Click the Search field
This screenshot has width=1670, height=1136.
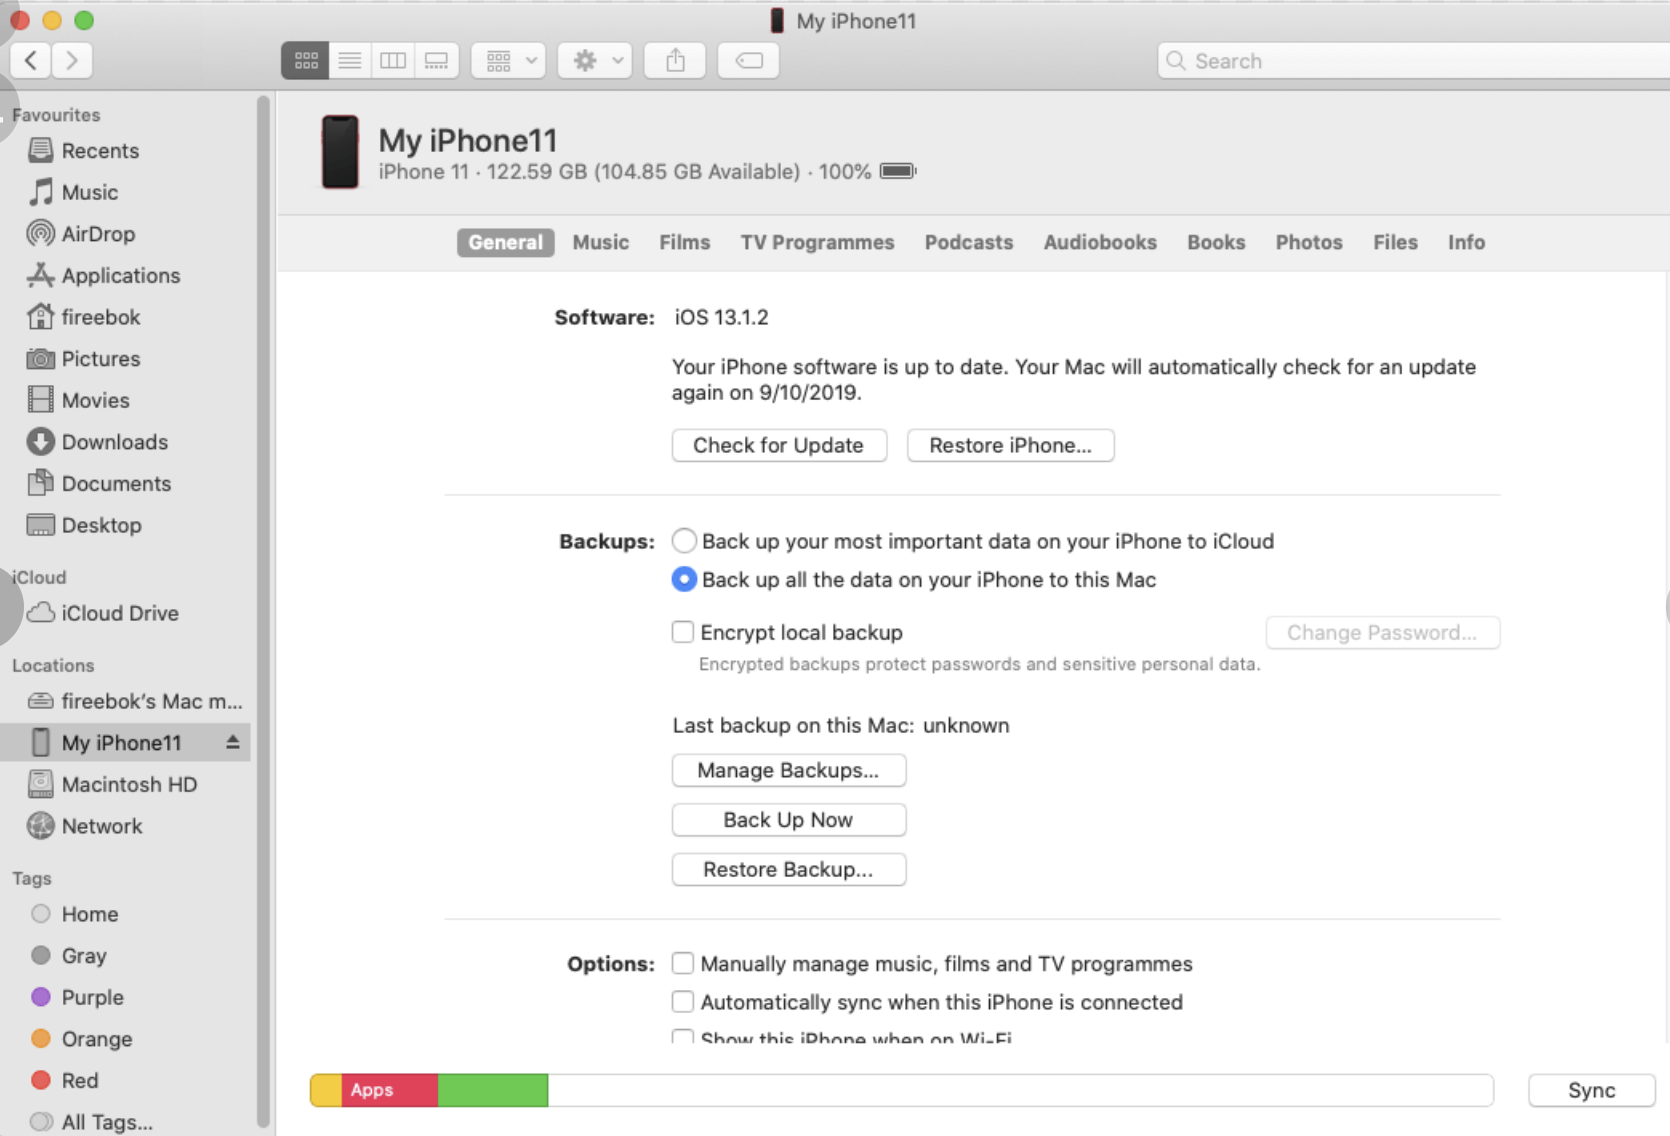pos(1414,61)
